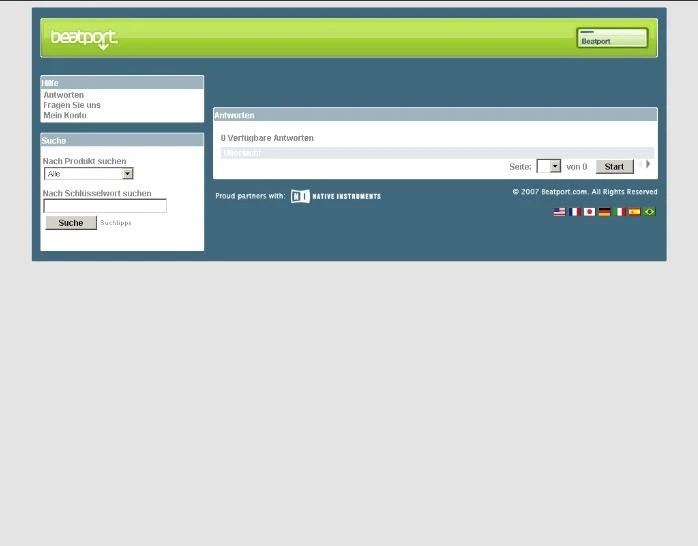This screenshot has width=698, height=546.
Task: Pick the Italian flag language icon
Action: tap(619, 212)
